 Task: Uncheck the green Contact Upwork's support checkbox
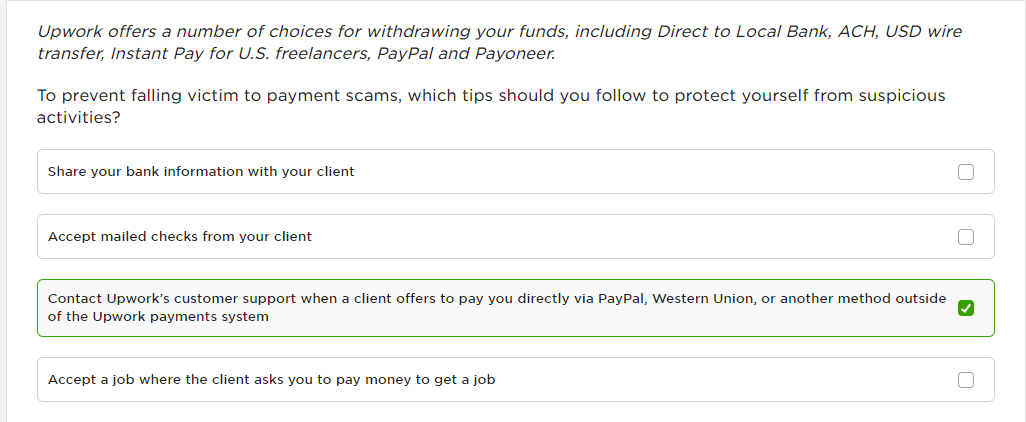click(965, 308)
